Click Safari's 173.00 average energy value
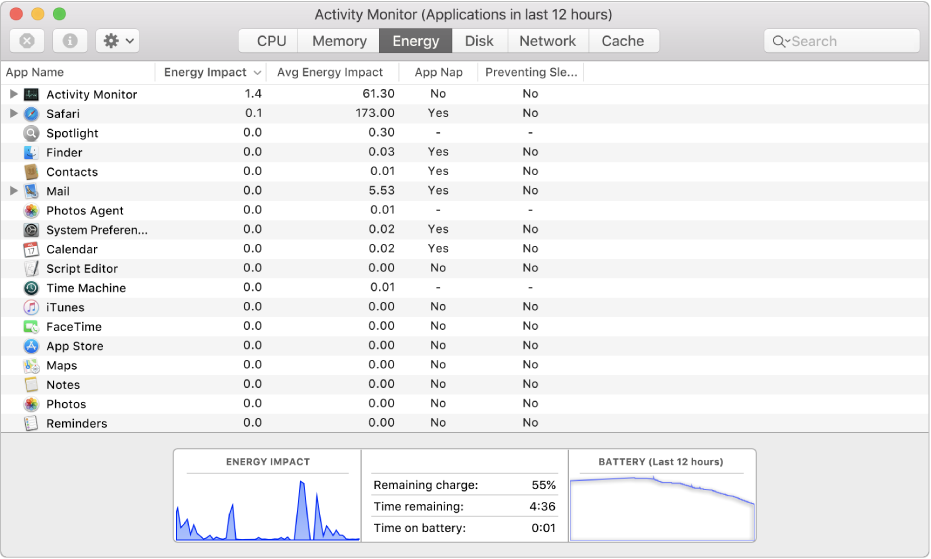Screen dimensions: 931x559 tap(375, 113)
